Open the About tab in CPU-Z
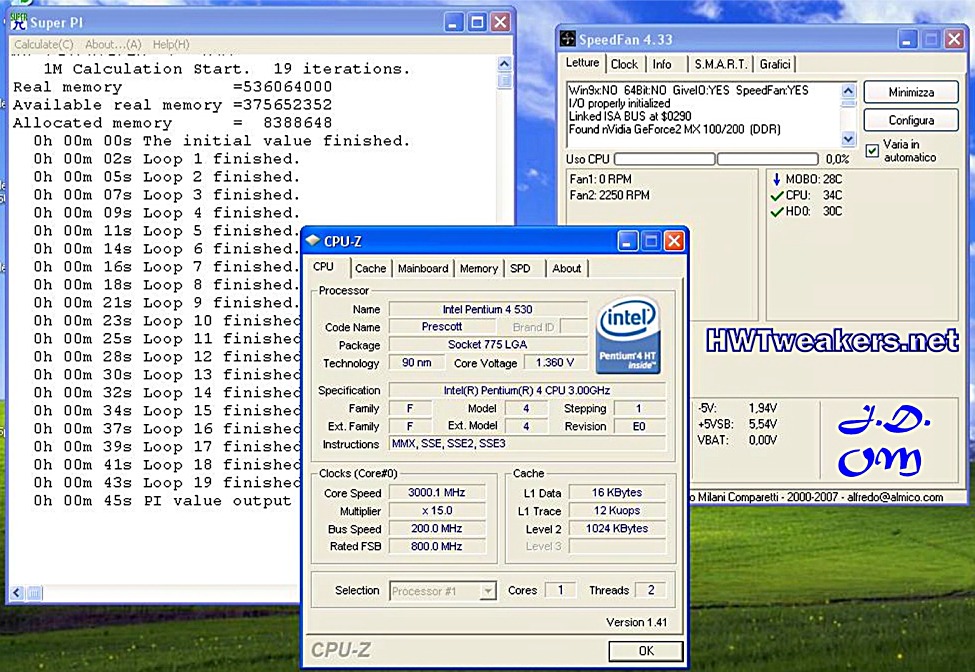 click(x=566, y=269)
